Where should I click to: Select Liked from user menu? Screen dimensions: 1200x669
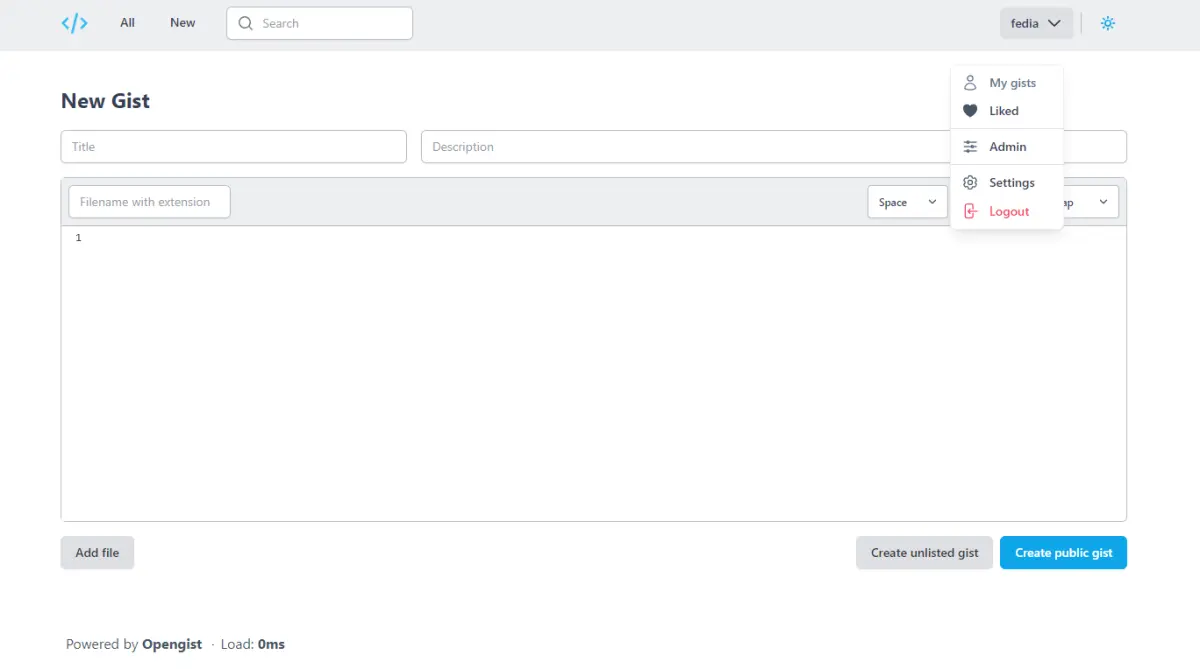click(x=1007, y=111)
